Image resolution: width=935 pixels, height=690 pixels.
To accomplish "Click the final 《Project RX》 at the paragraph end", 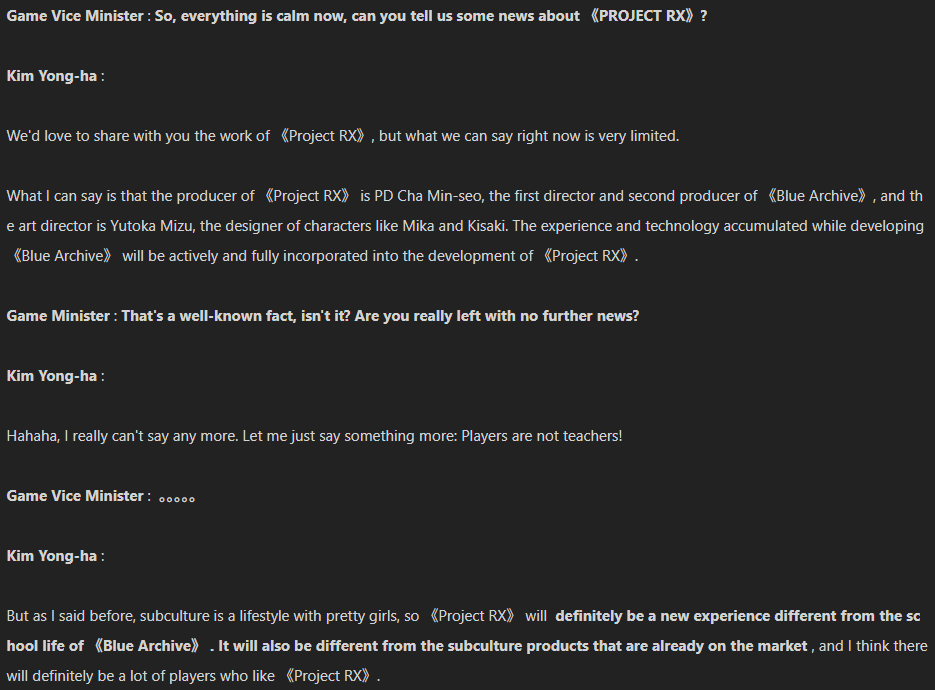I will tap(329, 676).
